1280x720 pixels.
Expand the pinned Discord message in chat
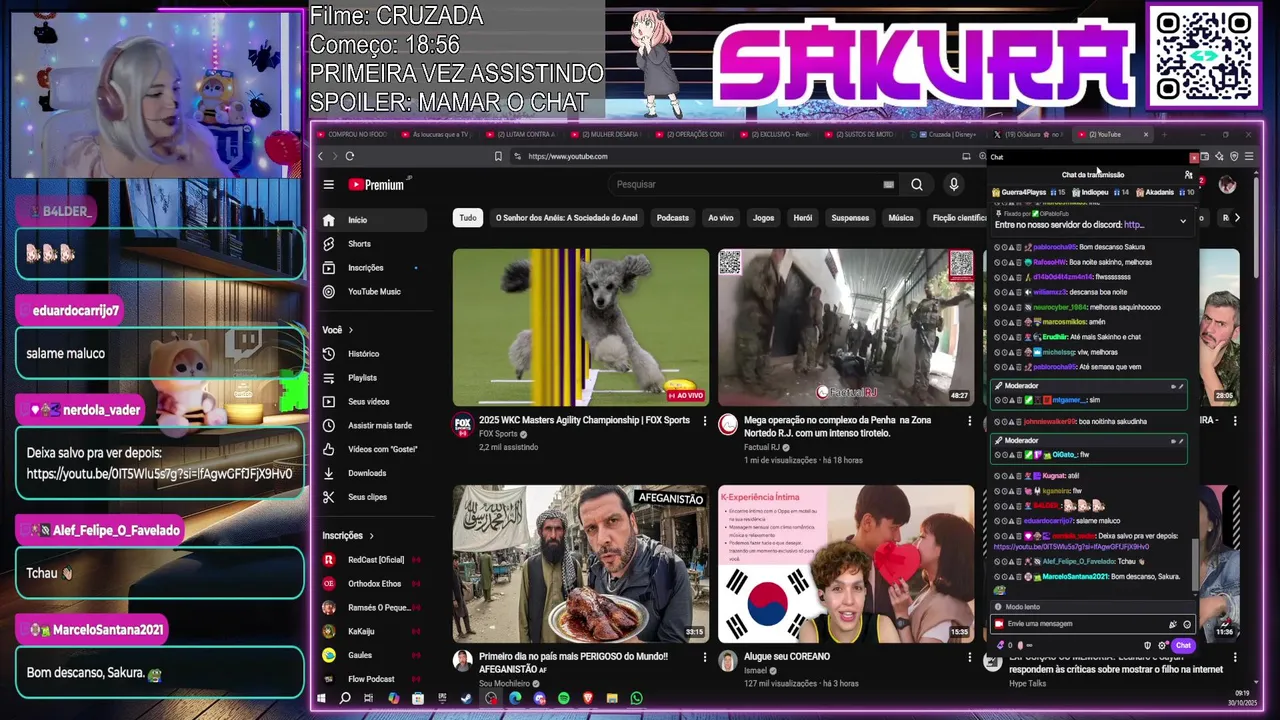pos(1182,221)
